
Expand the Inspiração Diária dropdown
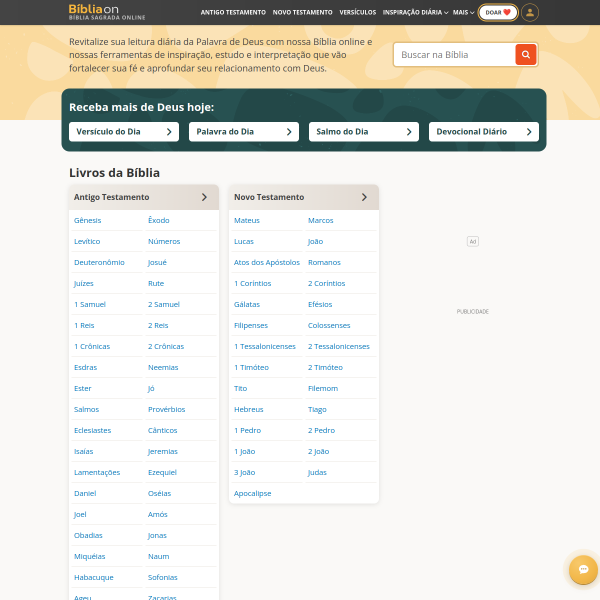415,12
